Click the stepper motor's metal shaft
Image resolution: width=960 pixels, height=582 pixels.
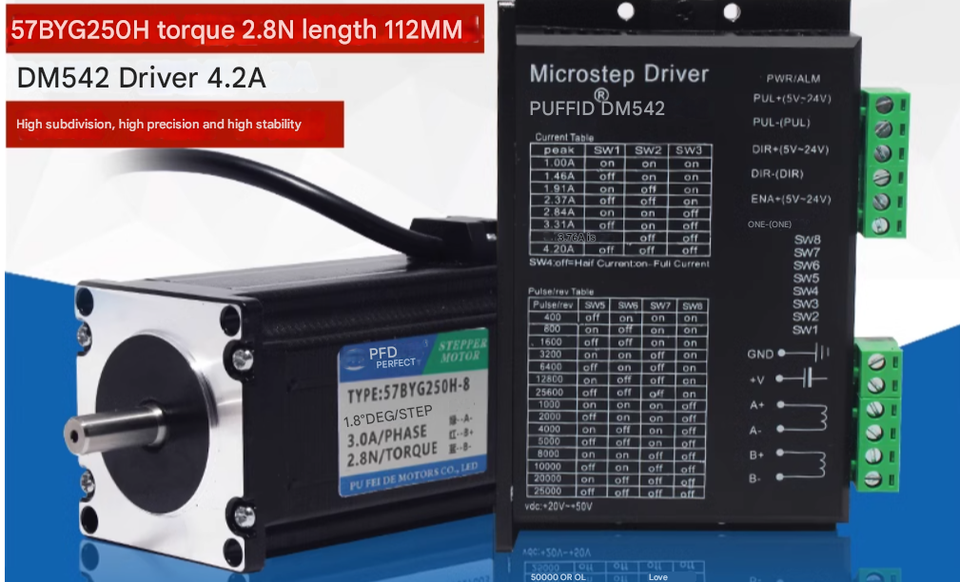coord(114,428)
